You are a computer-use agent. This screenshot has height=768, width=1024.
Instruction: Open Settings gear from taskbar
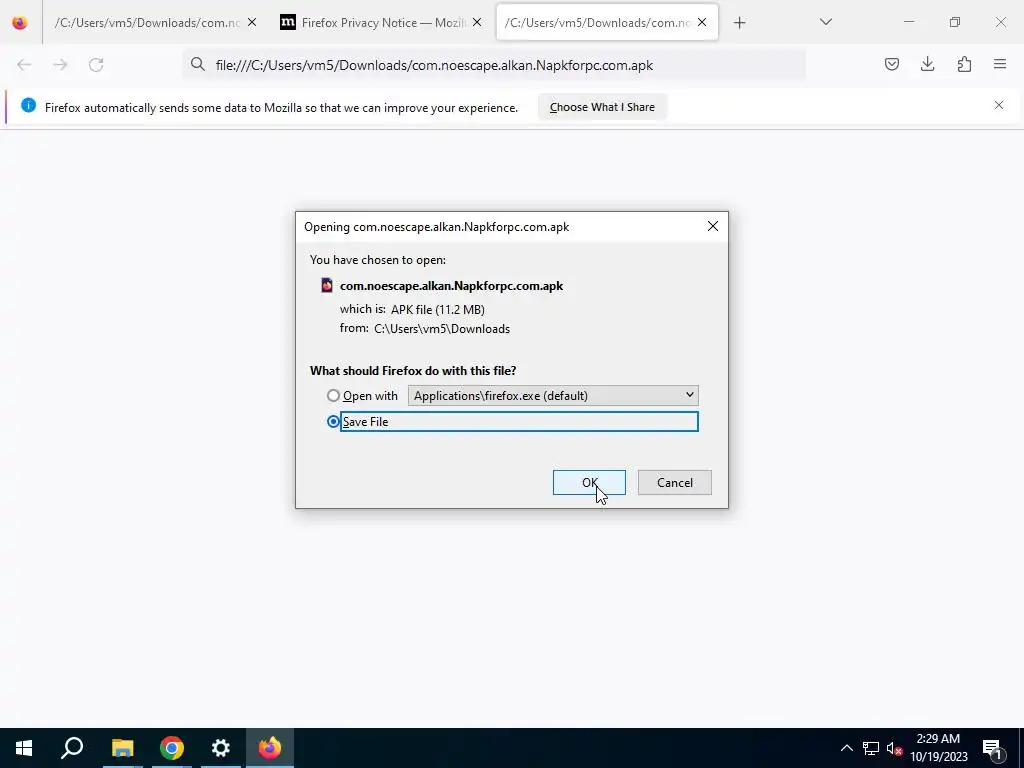click(221, 748)
